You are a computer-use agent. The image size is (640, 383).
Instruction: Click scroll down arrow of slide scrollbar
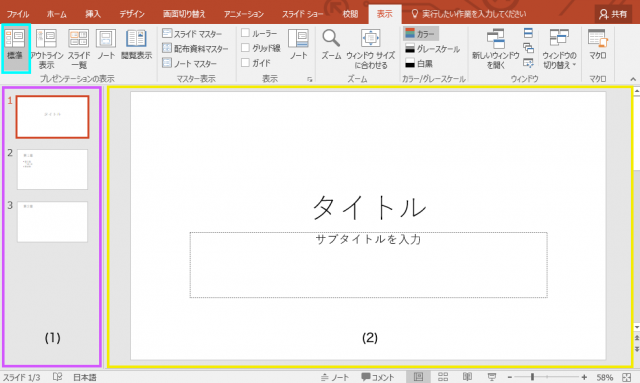point(636,327)
